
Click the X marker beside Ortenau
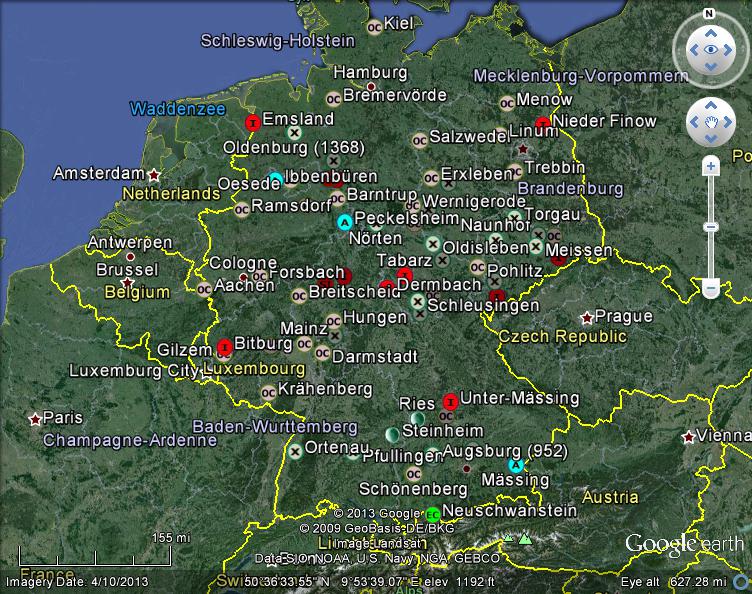pos(295,451)
